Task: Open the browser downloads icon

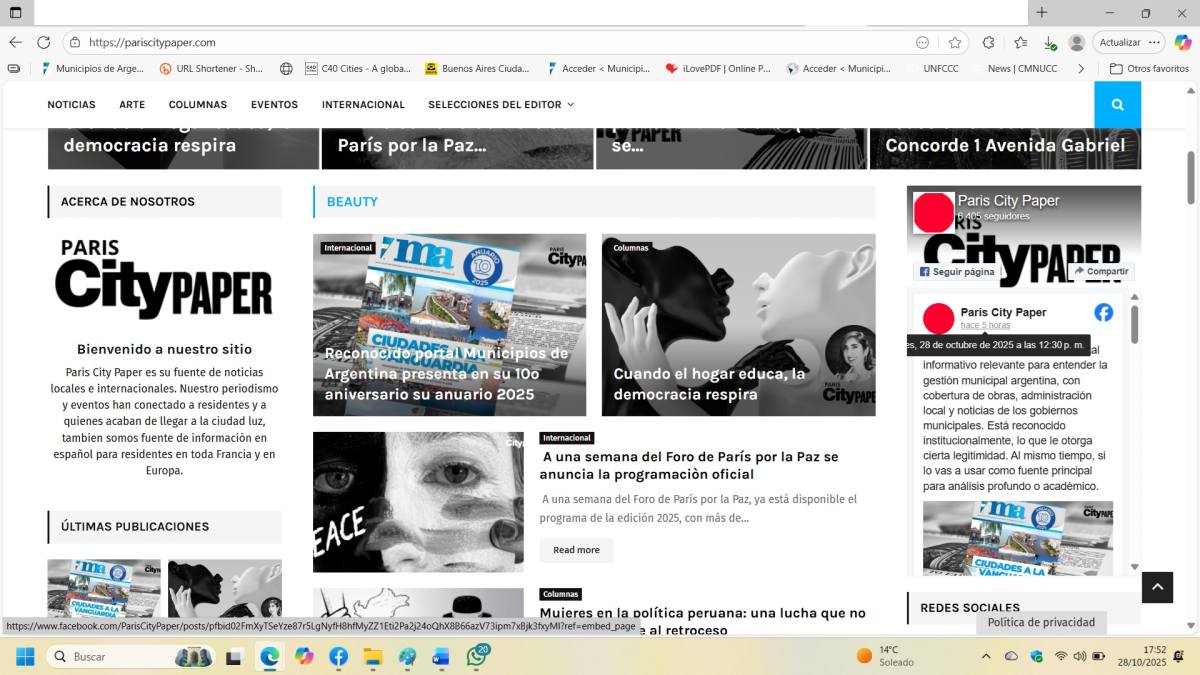Action: click(1049, 42)
